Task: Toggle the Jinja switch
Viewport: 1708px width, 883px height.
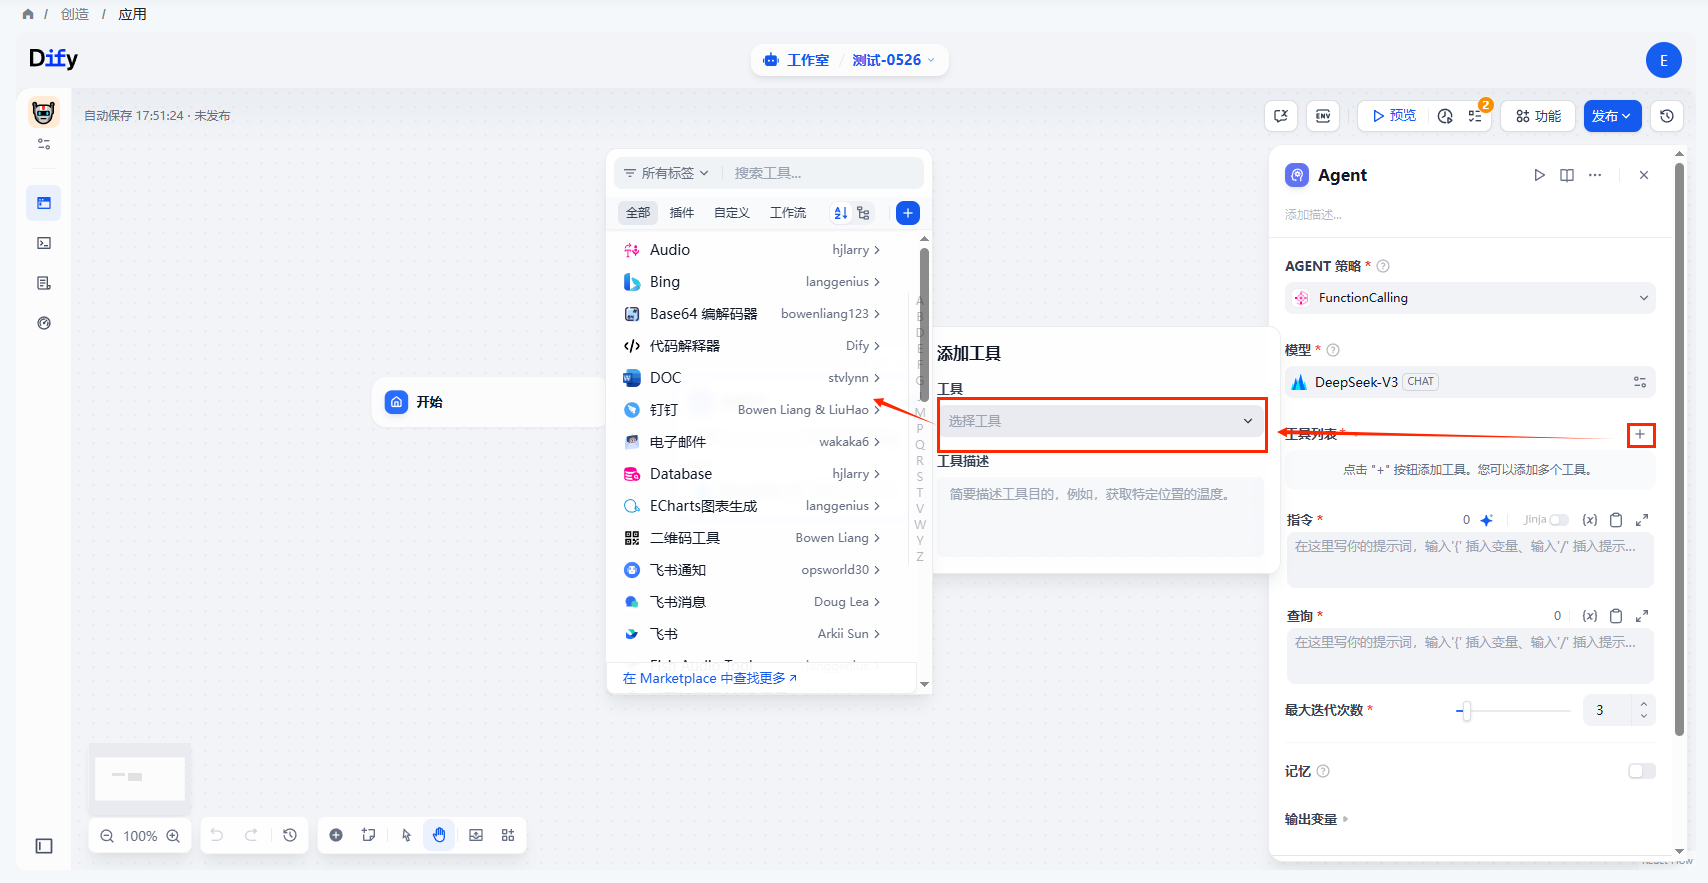Action: (1559, 520)
